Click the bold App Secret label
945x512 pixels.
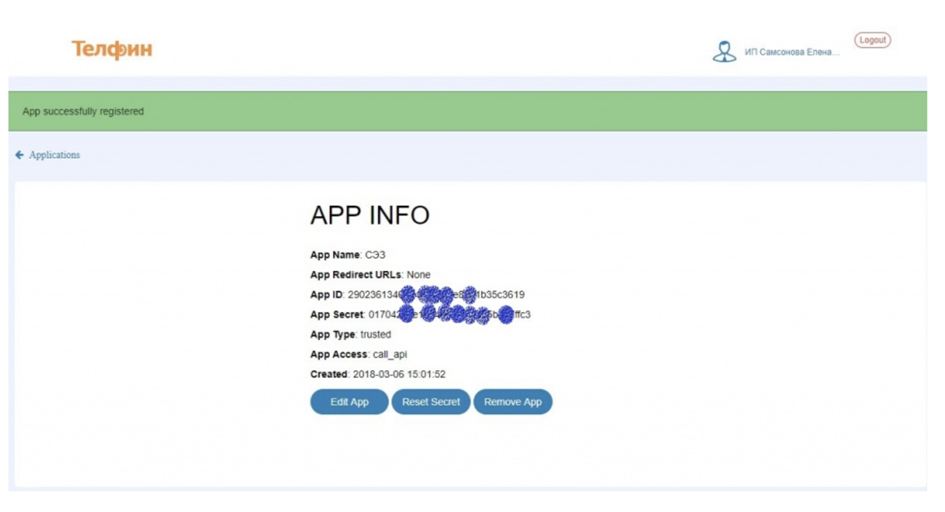tap(337, 315)
